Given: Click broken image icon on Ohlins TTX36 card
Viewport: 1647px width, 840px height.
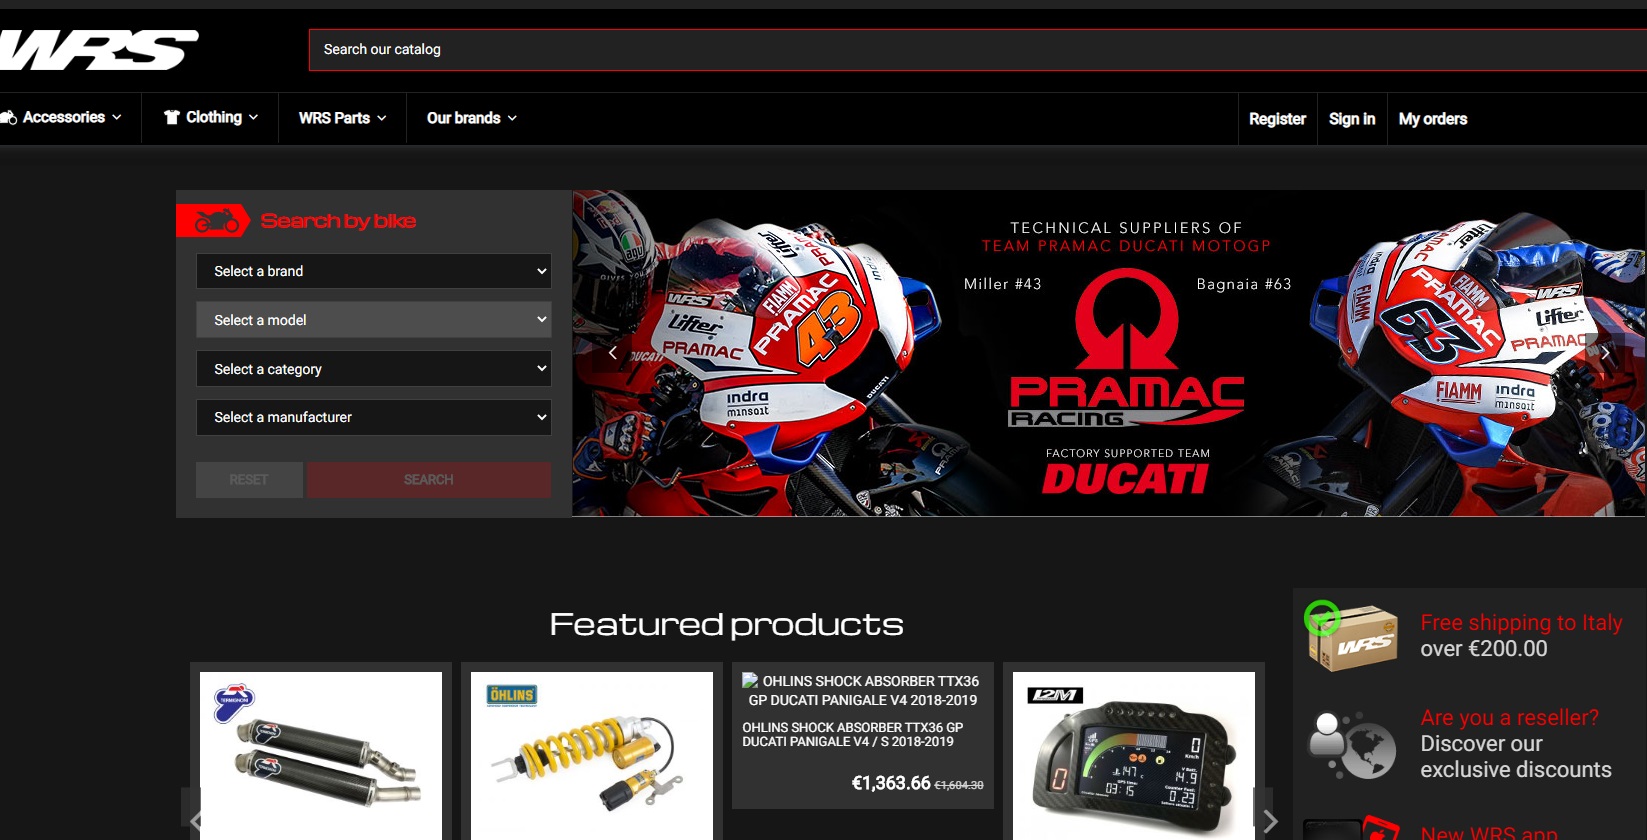Looking at the screenshot, I should [x=750, y=680].
